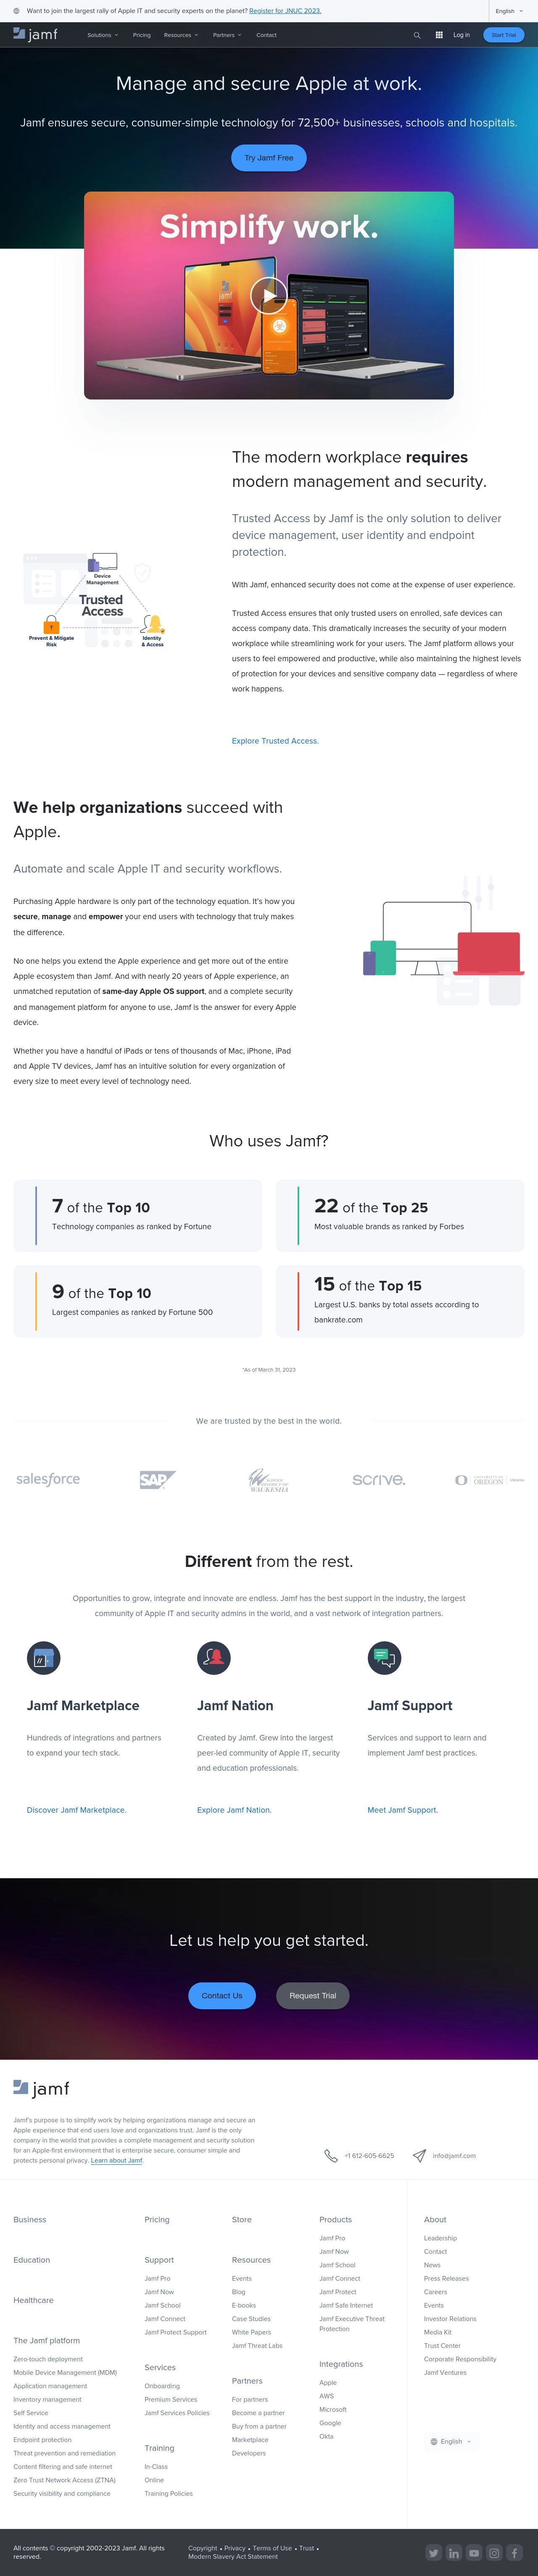Open Jamf's Twitter page from footer
538x2576 pixels.
point(433,2552)
